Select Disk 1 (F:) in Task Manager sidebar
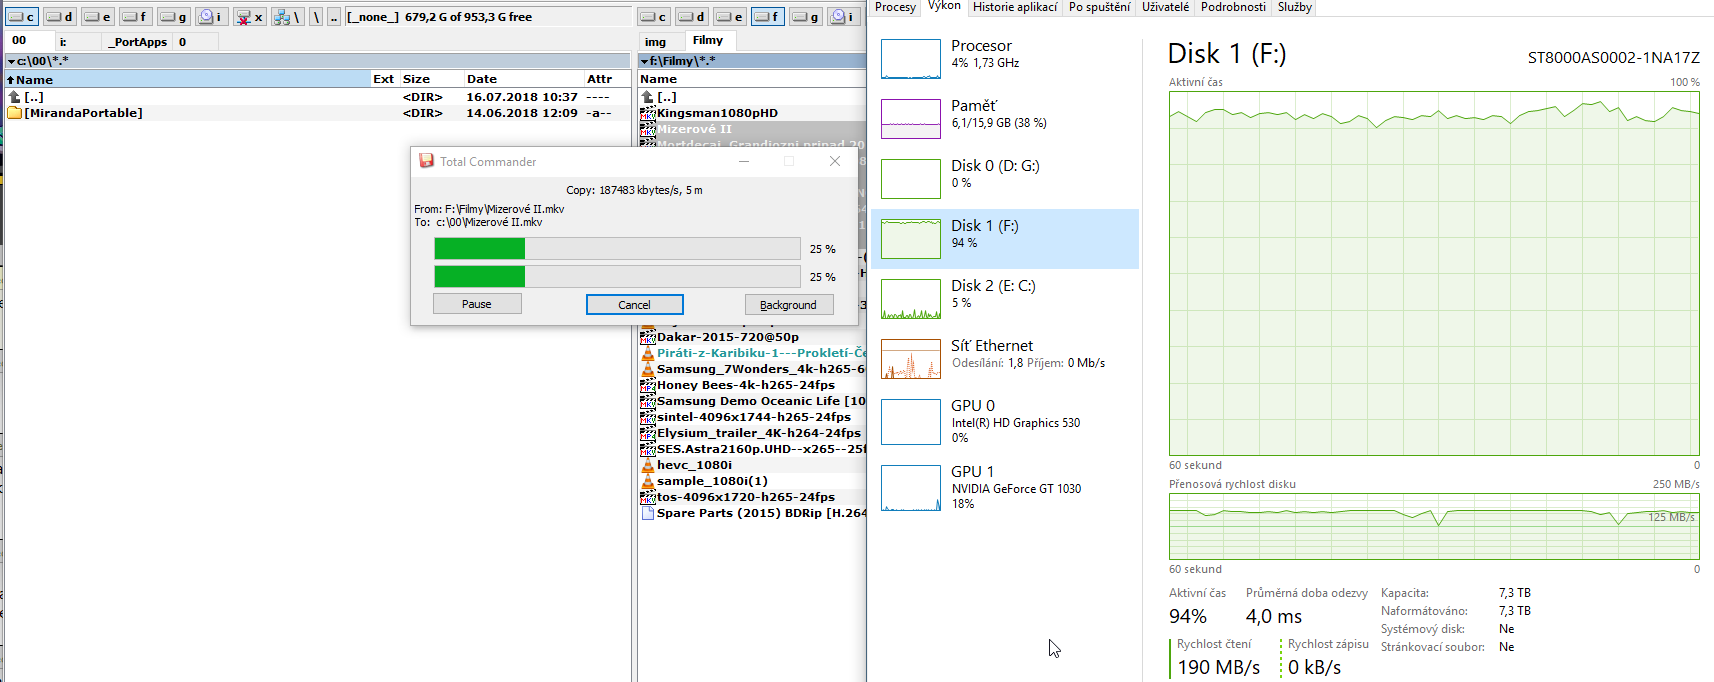 (1005, 239)
